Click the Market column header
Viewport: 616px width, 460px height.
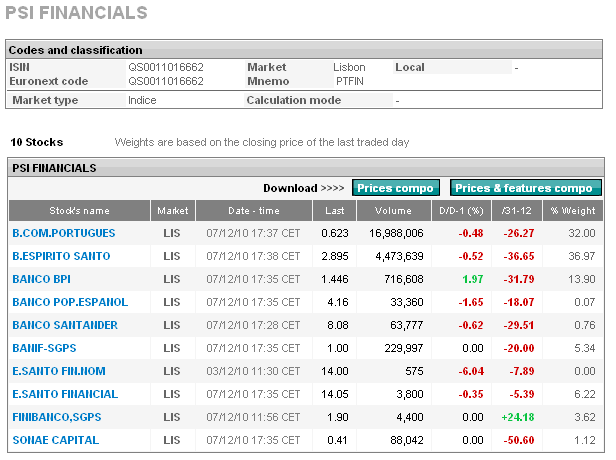pos(173,211)
